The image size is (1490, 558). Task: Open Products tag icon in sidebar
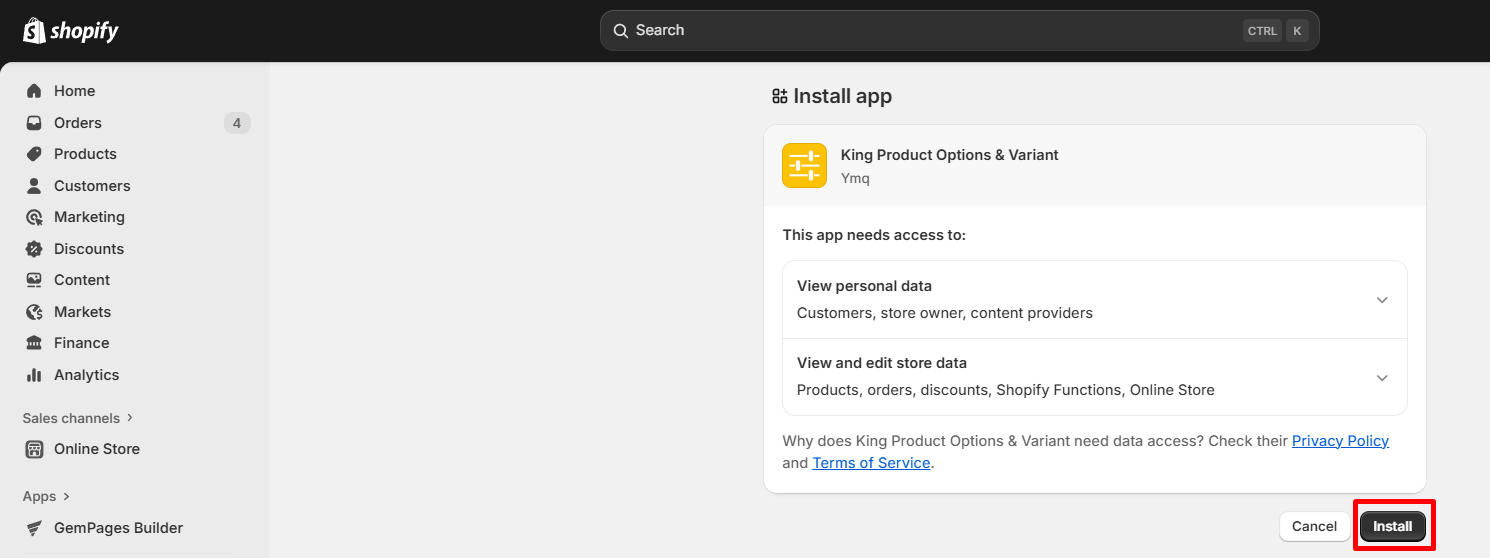tap(34, 154)
